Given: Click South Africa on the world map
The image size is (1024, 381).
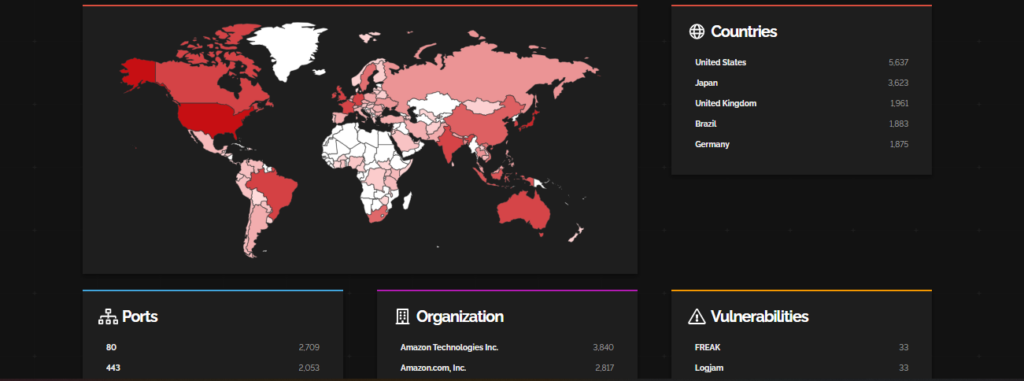Looking at the screenshot, I should 379,214.
